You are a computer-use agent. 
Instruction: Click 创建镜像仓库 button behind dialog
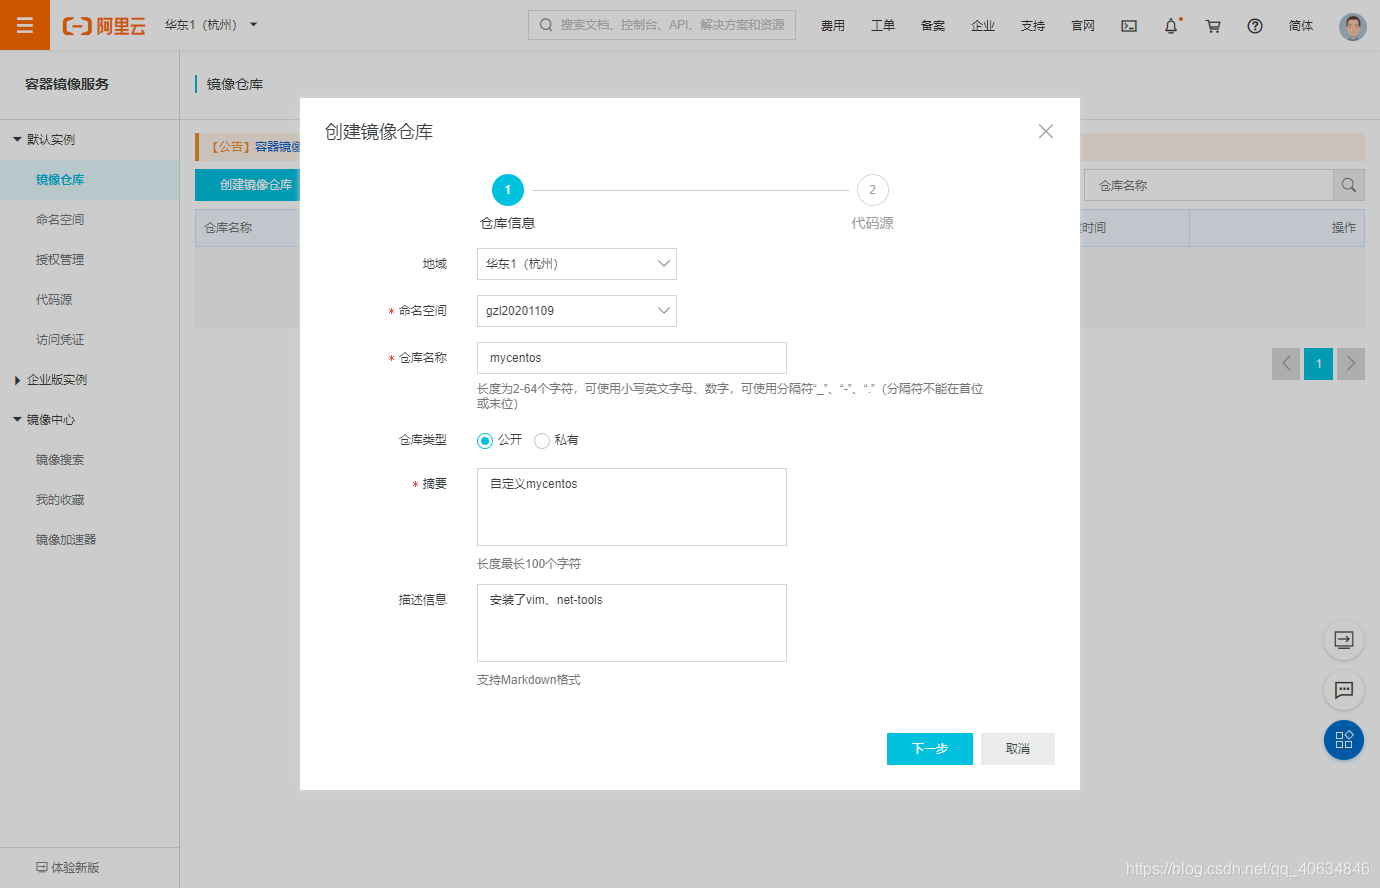pyautogui.click(x=247, y=185)
